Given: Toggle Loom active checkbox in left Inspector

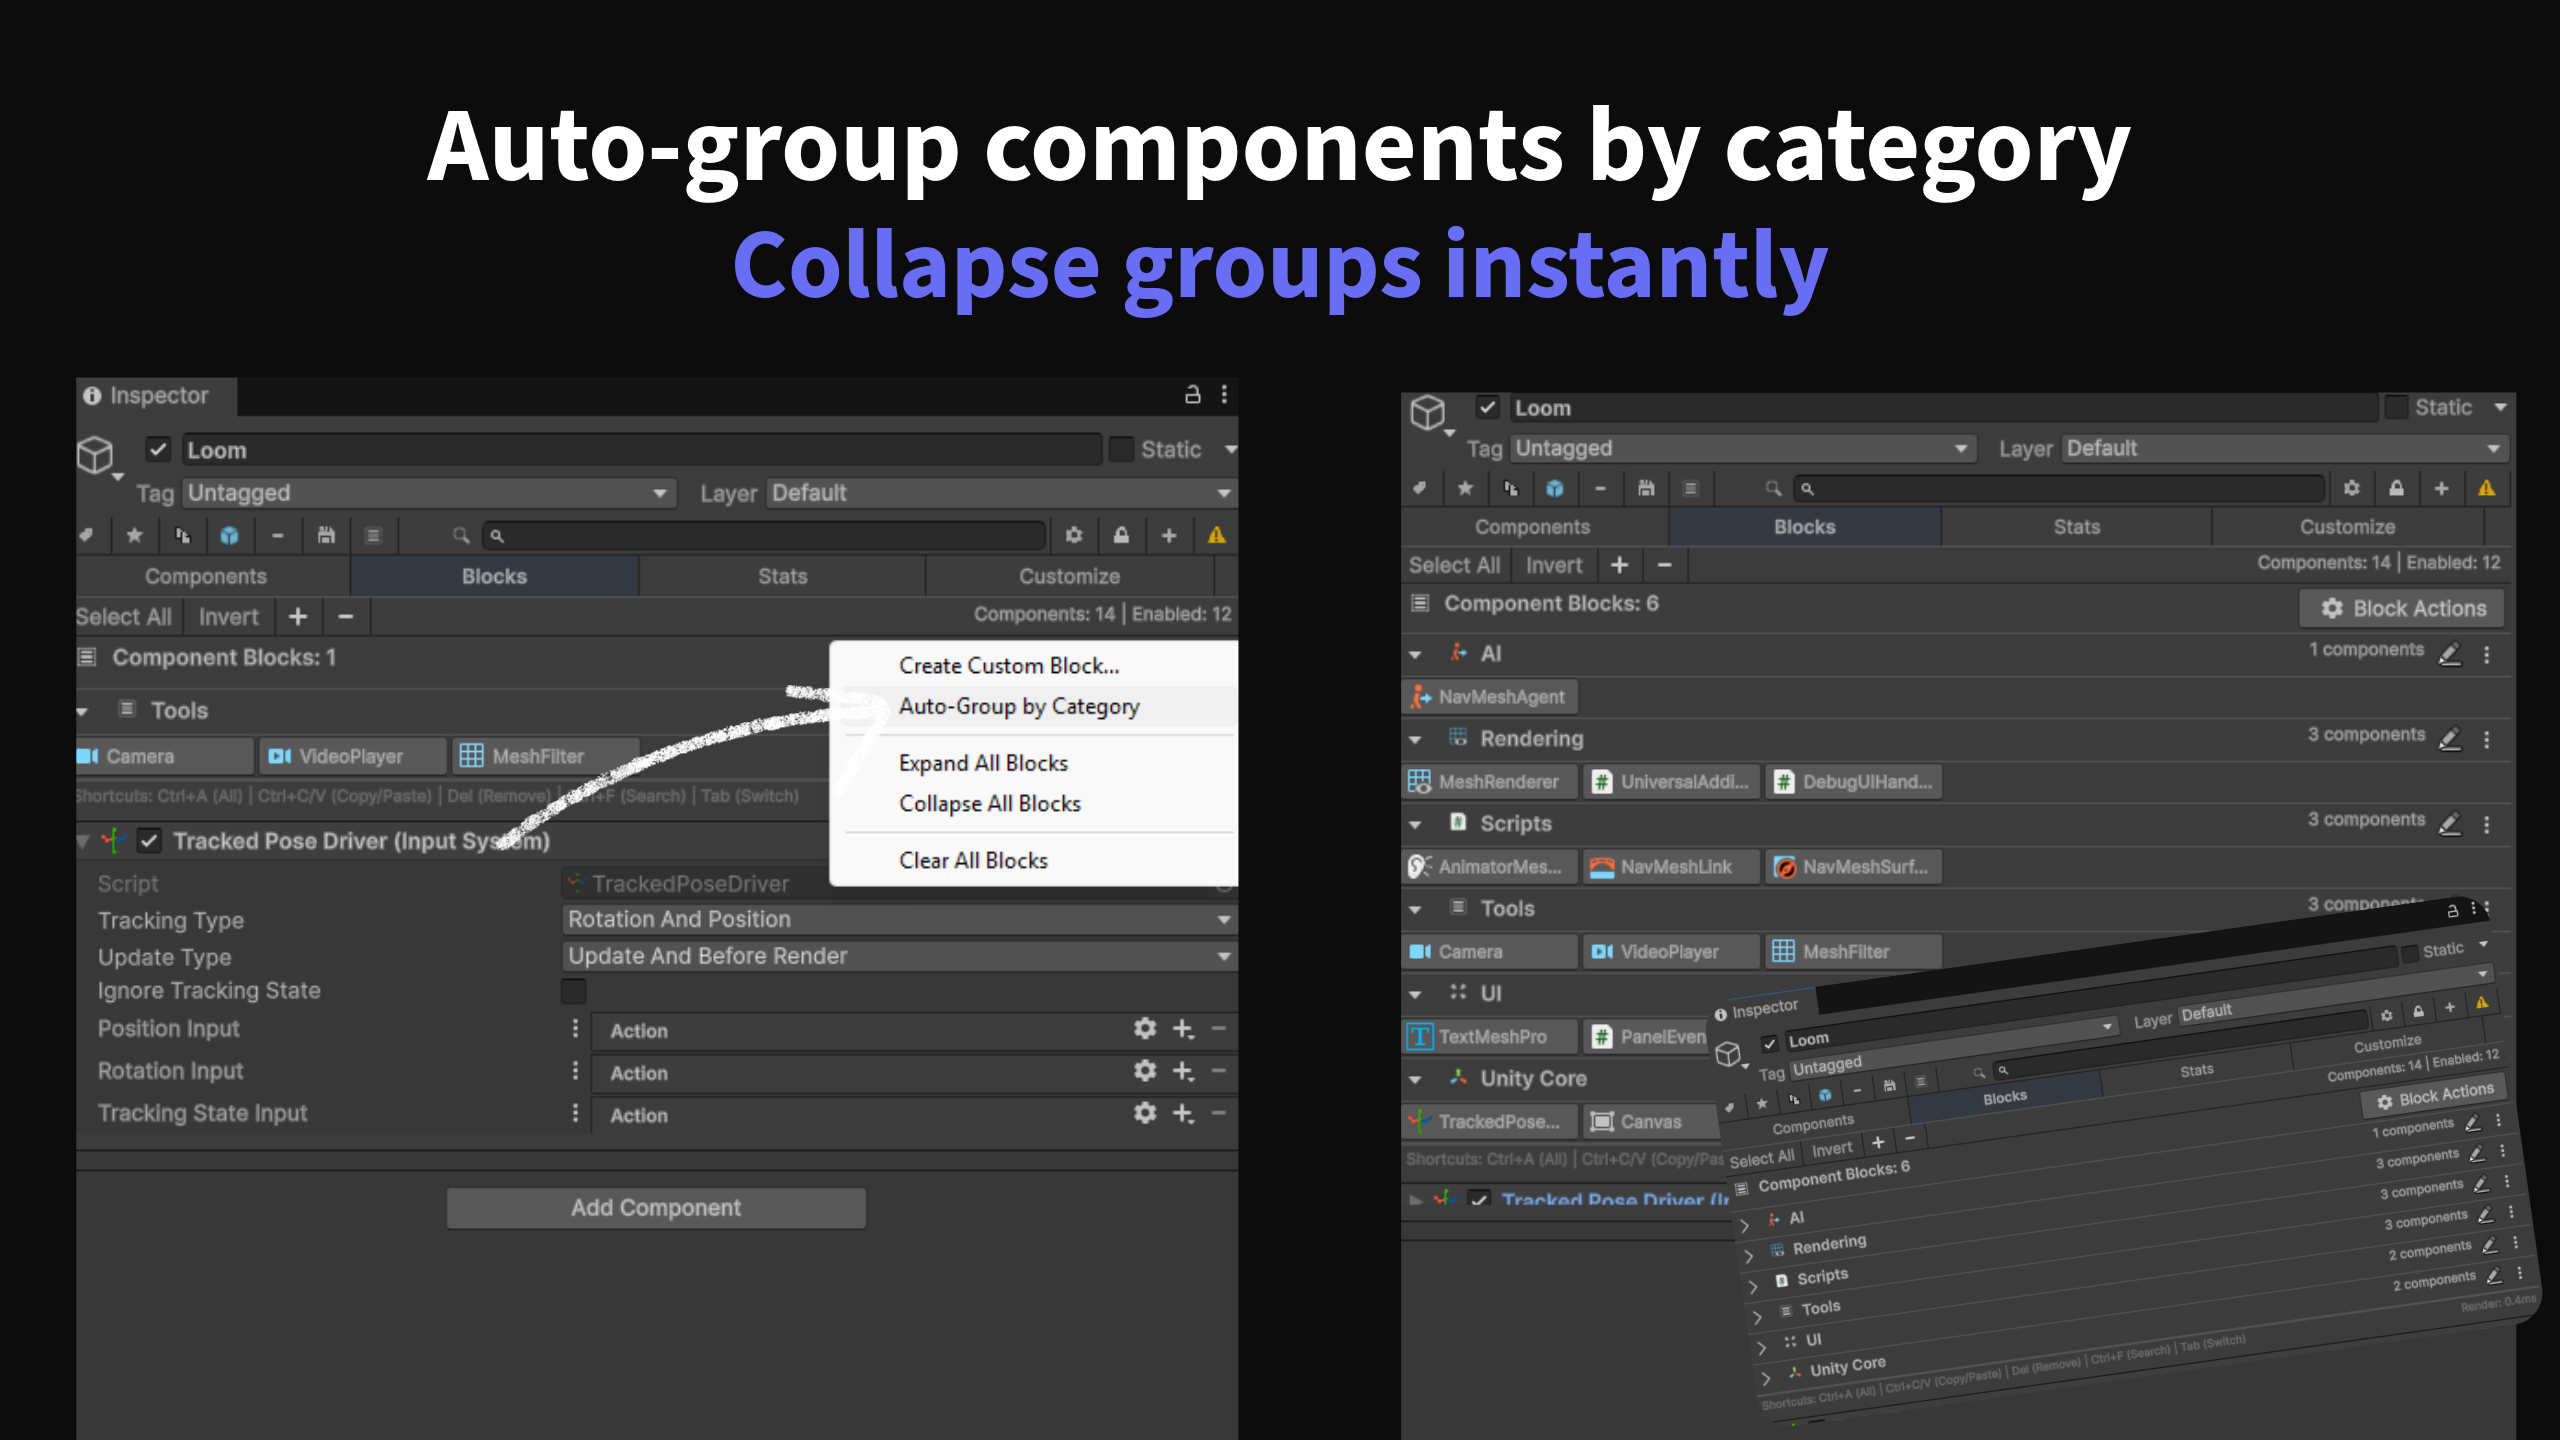Looking at the screenshot, I should 158,449.
